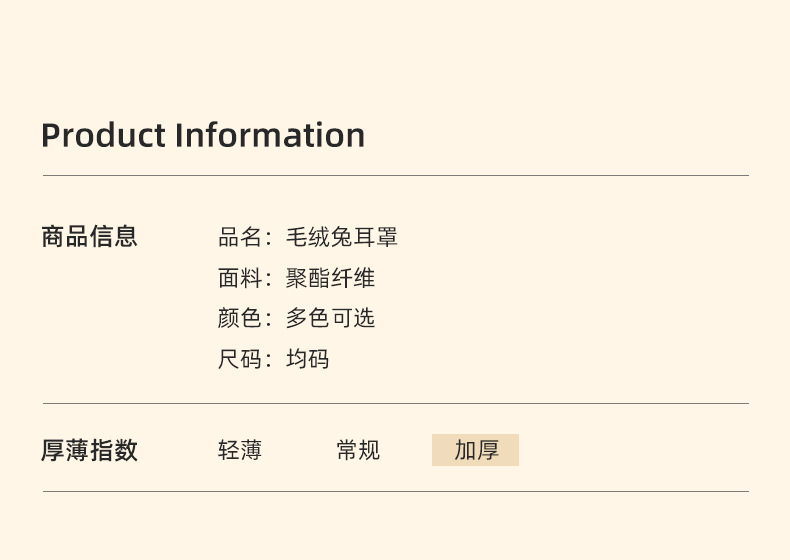Image resolution: width=790 pixels, height=560 pixels.
Task: Choose the 常规 thickness option
Action: tap(358, 450)
